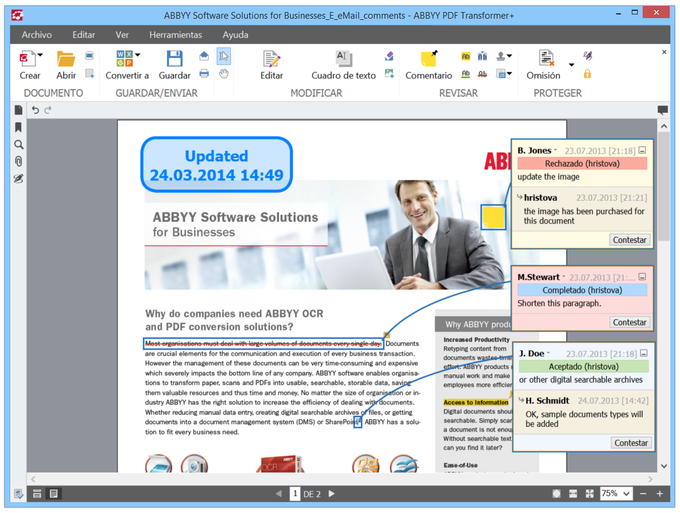This screenshot has height=513, width=680.
Task: Toggle the comments pane speech-bubble icon
Action: pyautogui.click(x=662, y=110)
